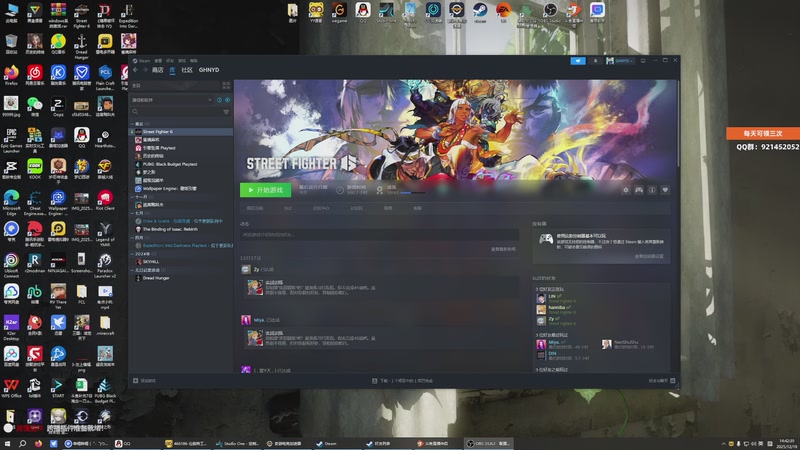The height and width of the screenshot is (450, 800).
Task: Toggle favorite heart for Street Fighter 6
Action: (665, 190)
